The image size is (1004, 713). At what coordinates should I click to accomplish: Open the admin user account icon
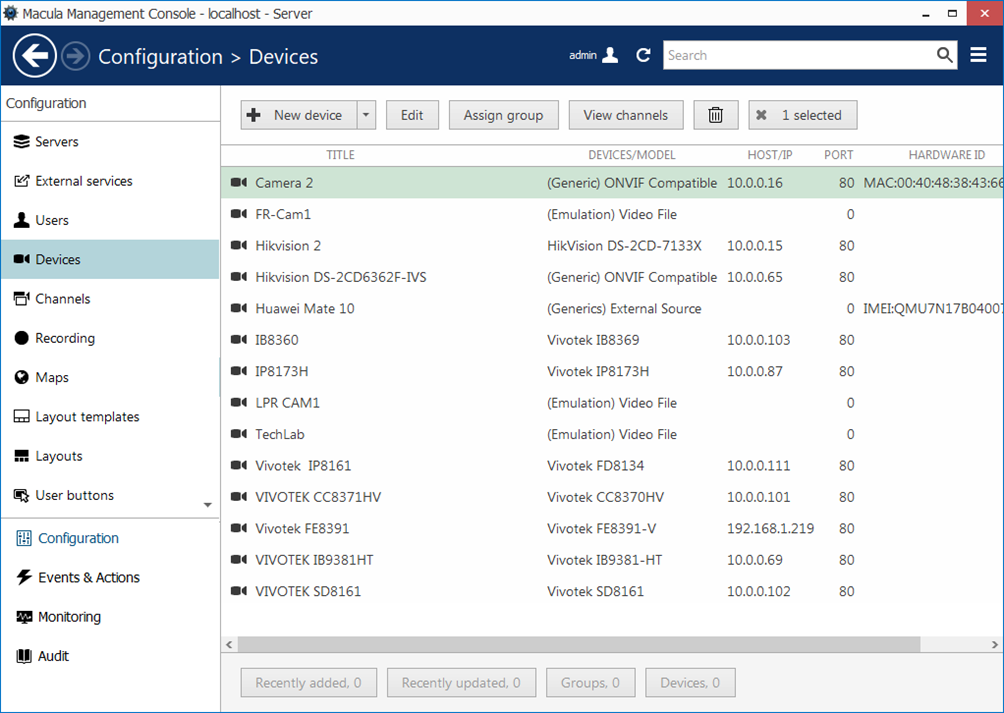(x=610, y=56)
